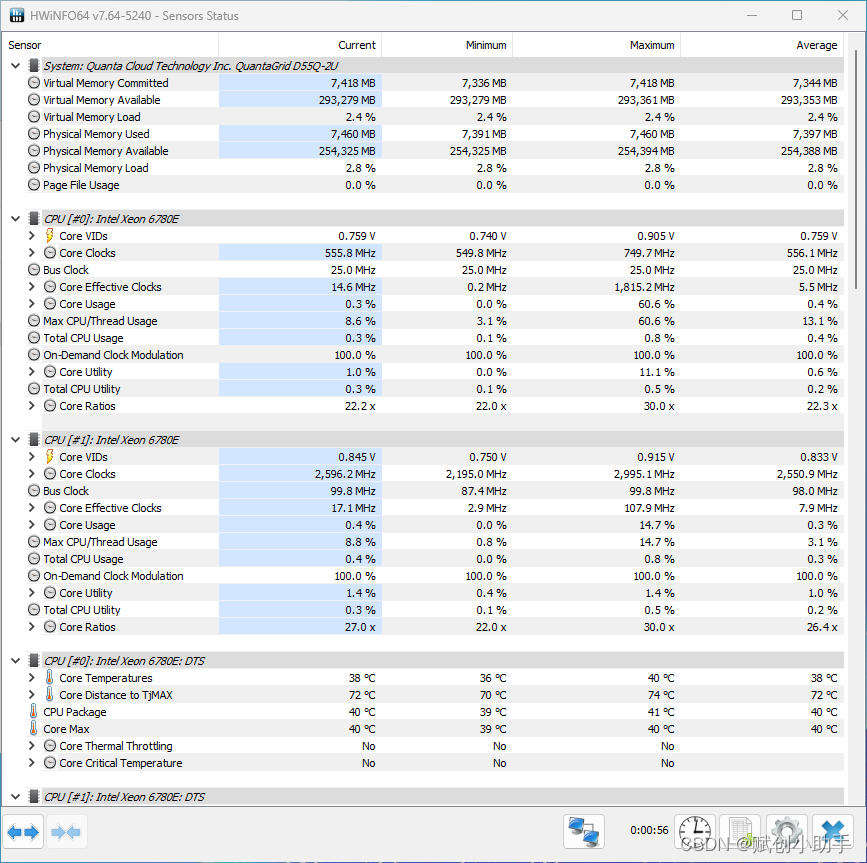This screenshot has height=863, width=867.
Task: Click the Core Distance to TjMAX thermometer icon
Action: (50, 694)
